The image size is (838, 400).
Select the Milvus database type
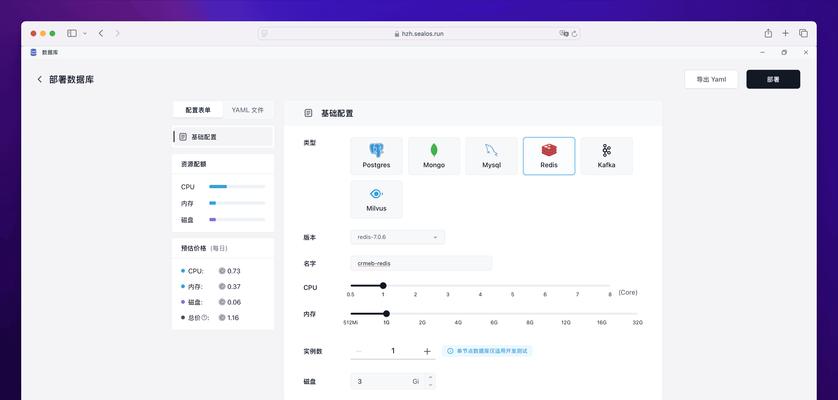tap(376, 199)
